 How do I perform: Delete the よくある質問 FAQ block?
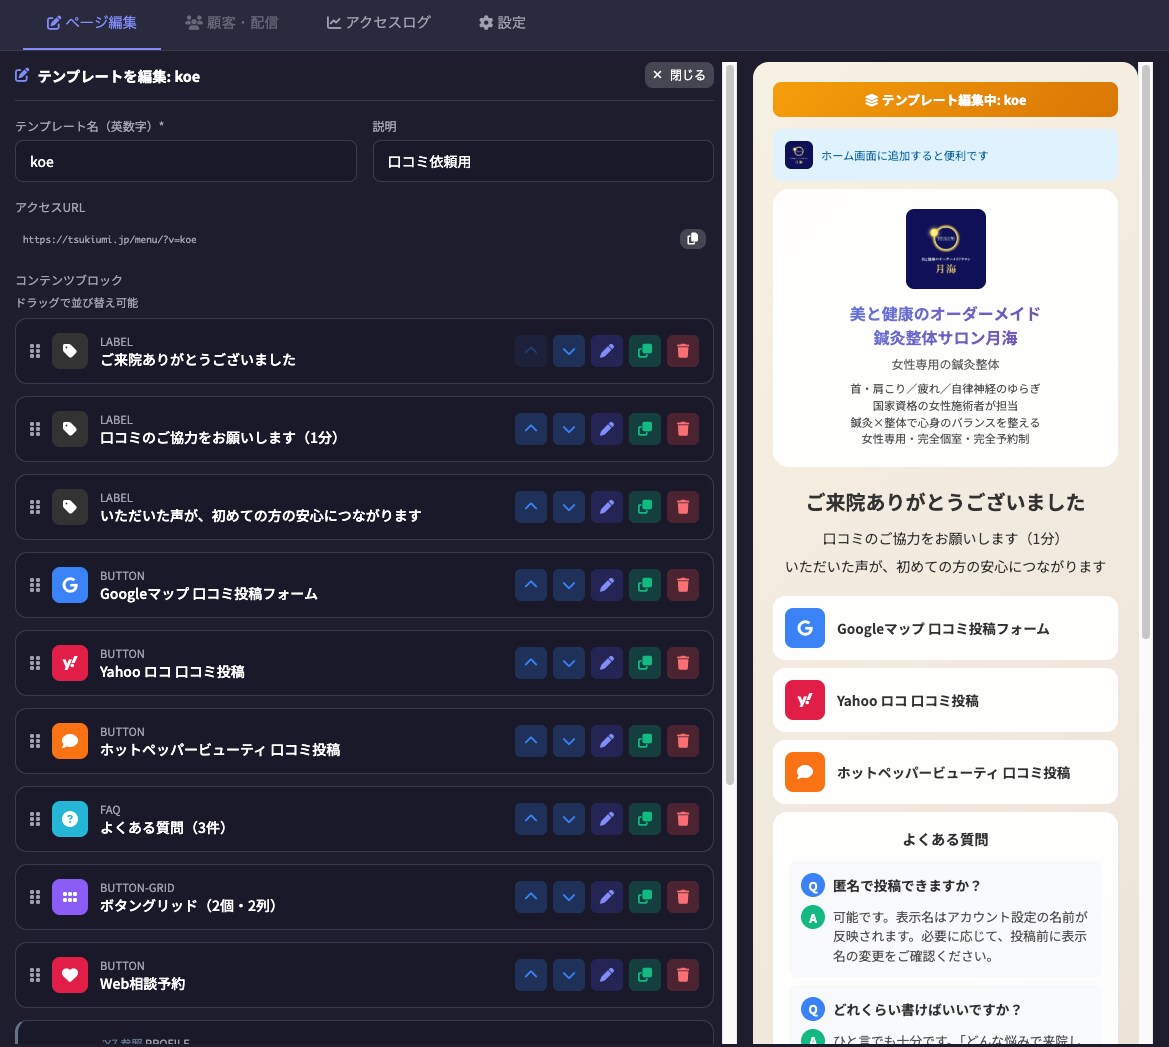pyautogui.click(x=683, y=819)
